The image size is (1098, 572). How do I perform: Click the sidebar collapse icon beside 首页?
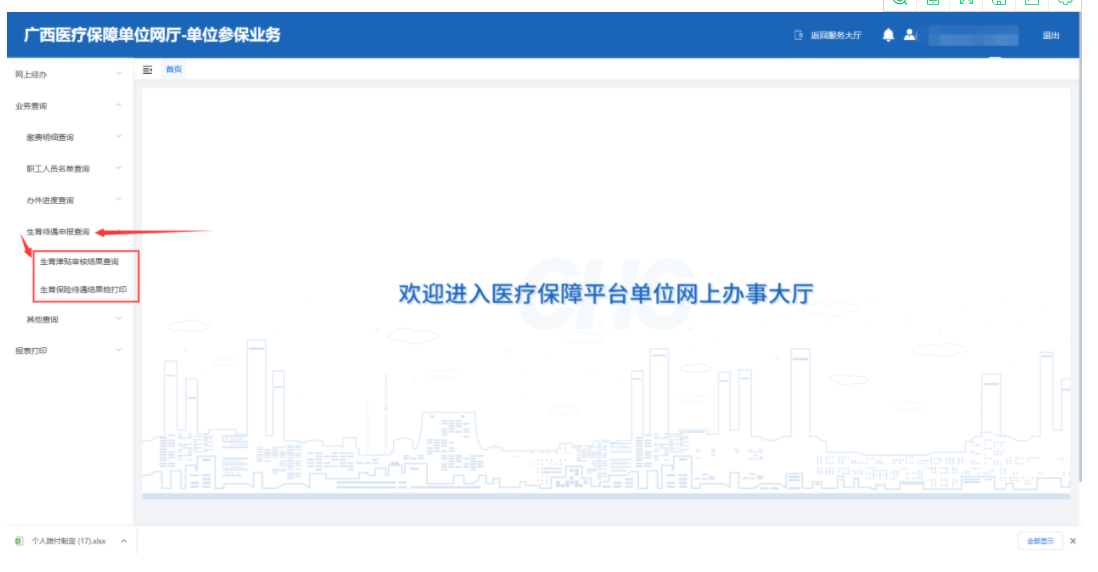click(x=147, y=70)
